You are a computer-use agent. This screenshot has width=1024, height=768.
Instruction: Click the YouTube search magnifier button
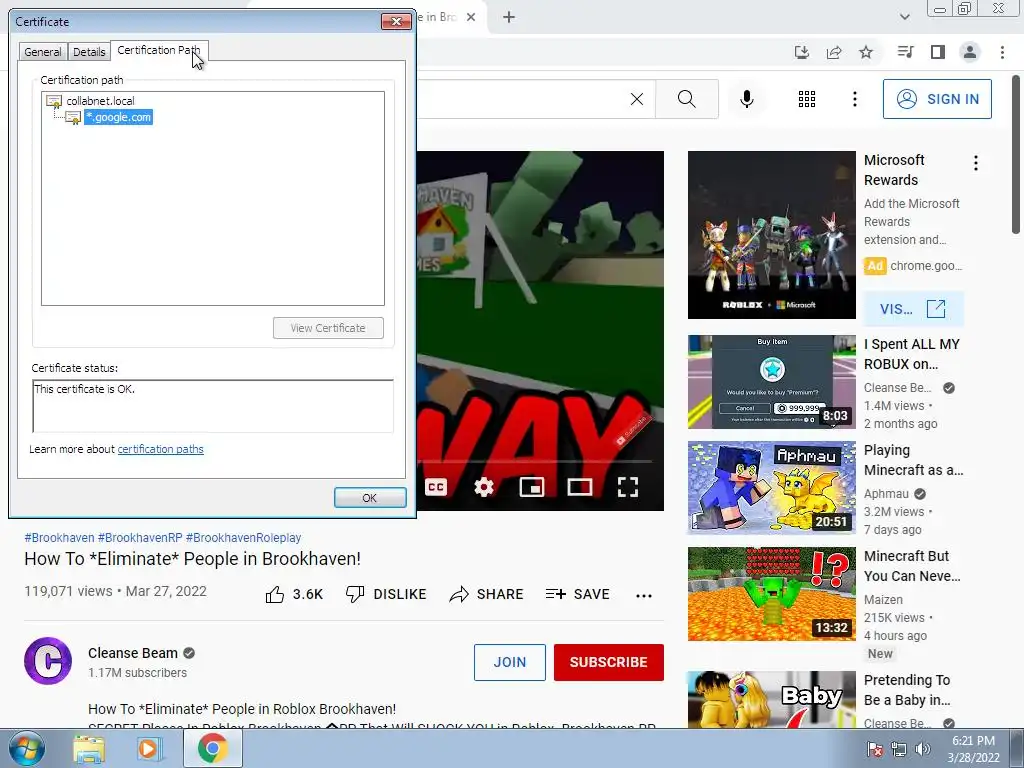point(686,99)
